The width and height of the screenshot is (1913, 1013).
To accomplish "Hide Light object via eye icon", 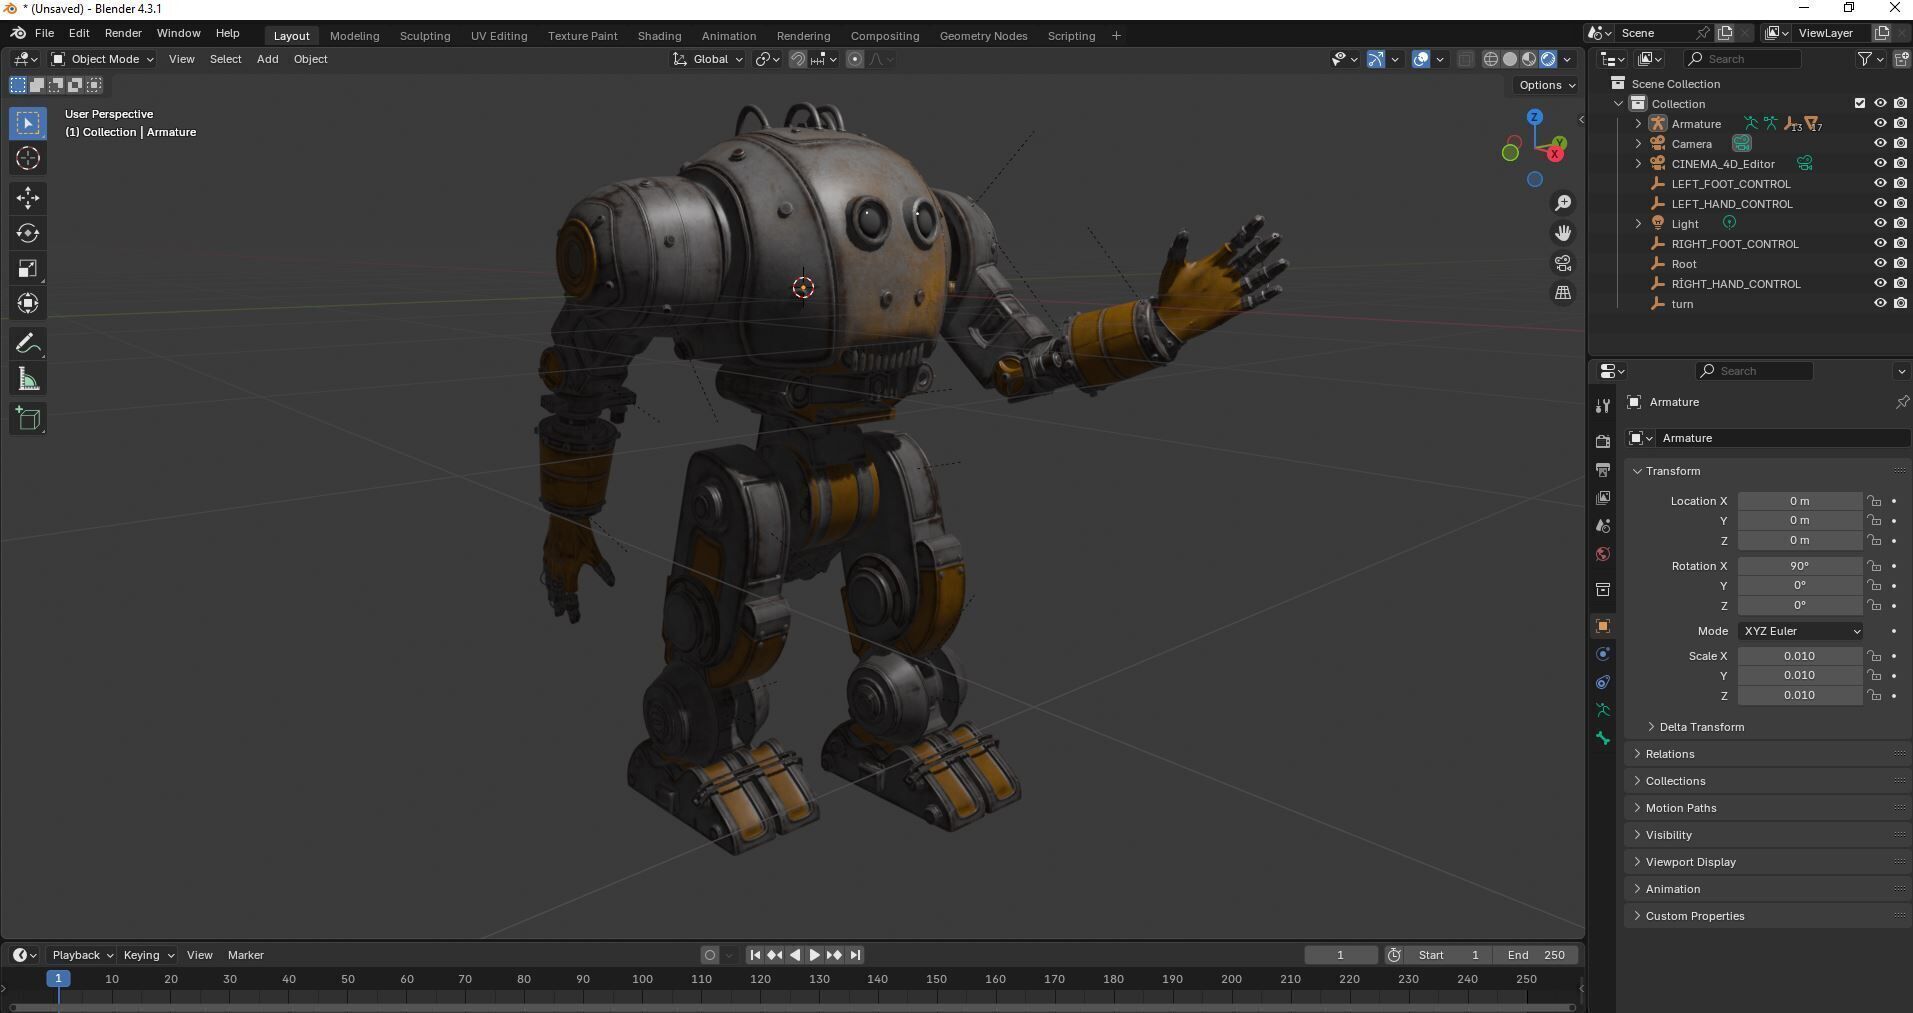I will point(1880,224).
